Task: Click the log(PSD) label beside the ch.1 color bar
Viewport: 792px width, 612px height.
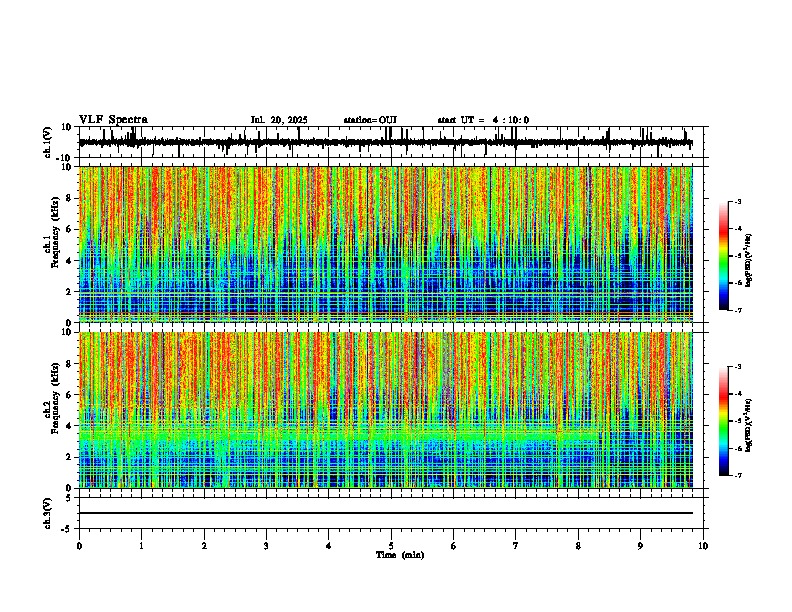Action: pyautogui.click(x=749, y=261)
